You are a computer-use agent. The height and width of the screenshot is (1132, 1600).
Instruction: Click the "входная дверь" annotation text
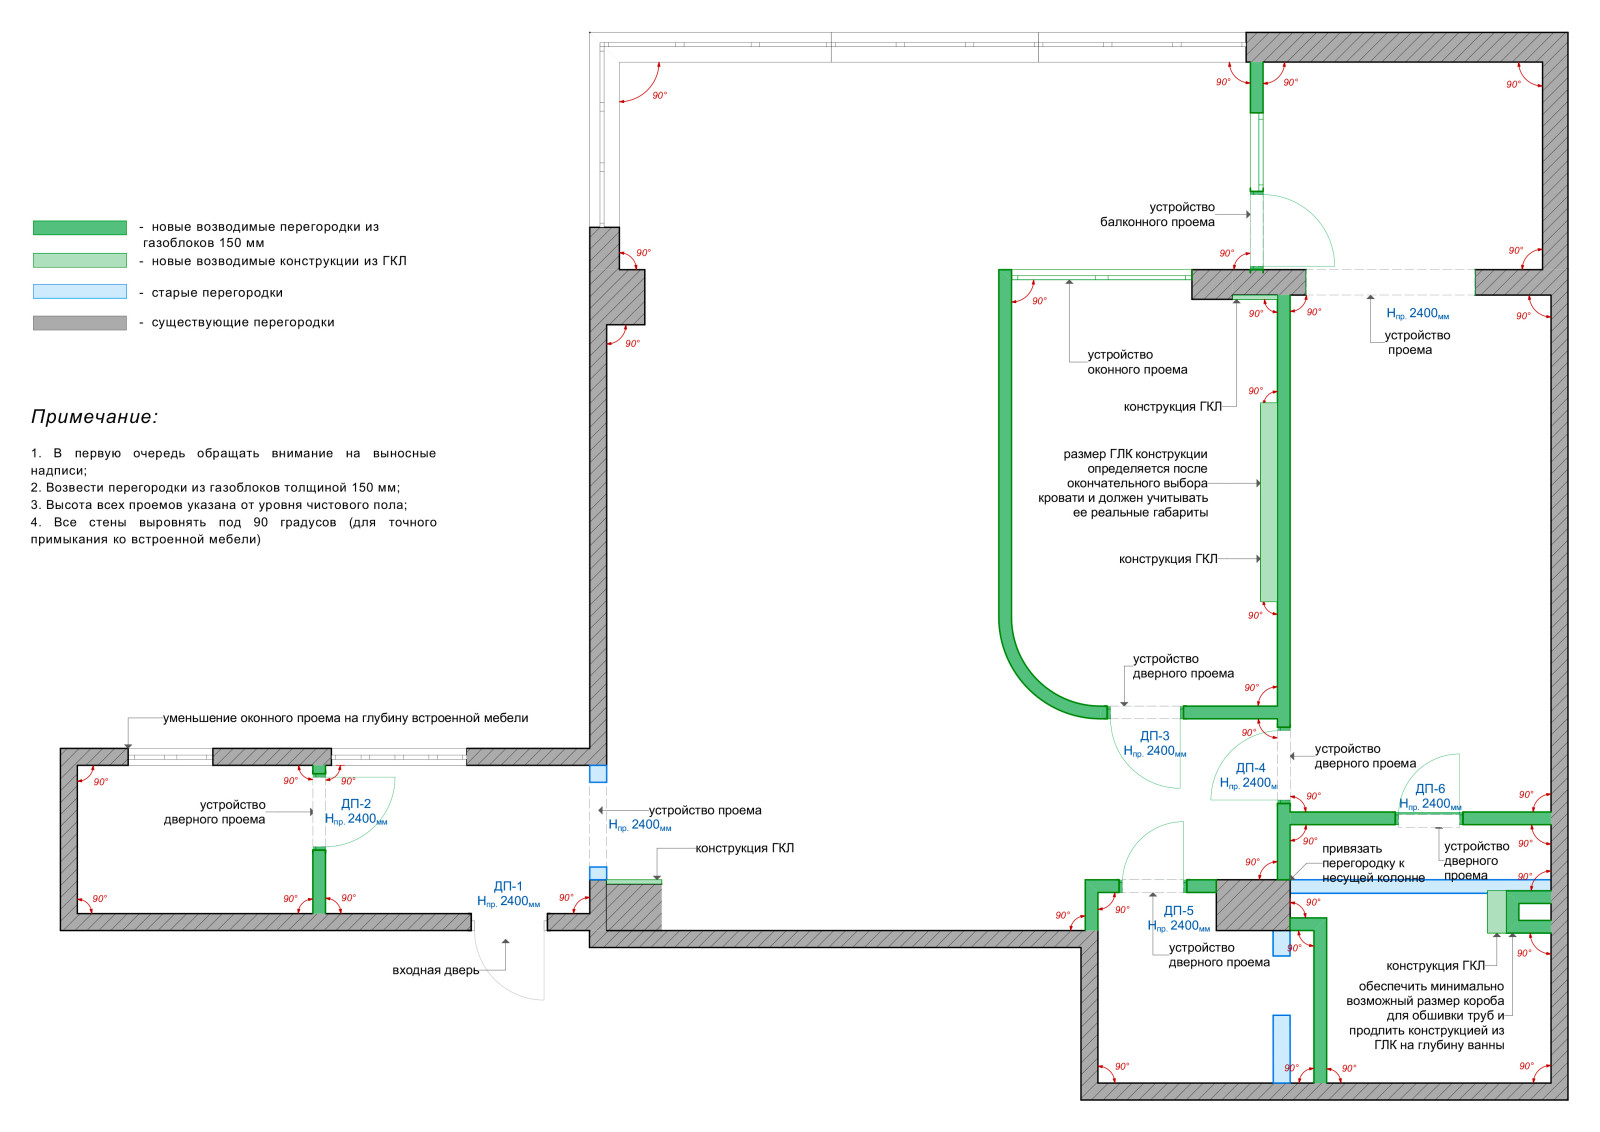tap(435, 970)
